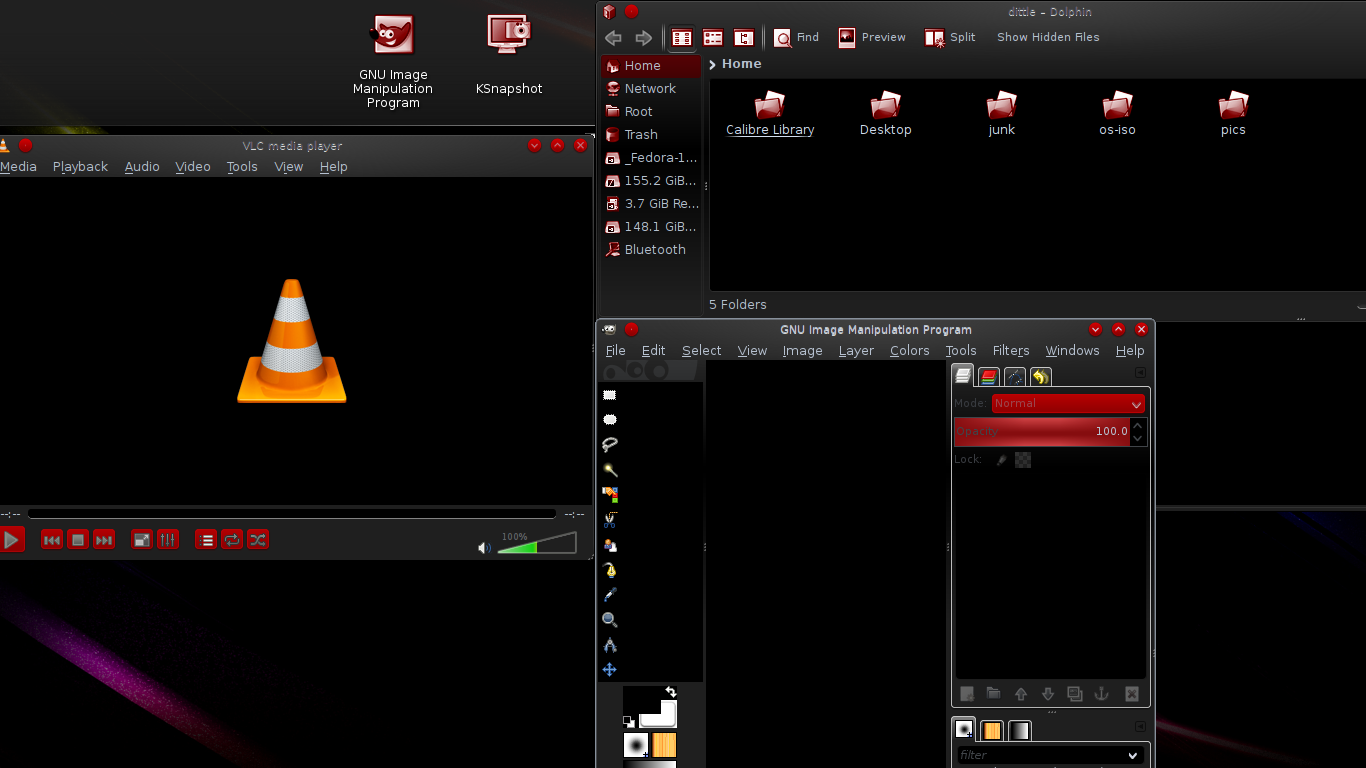Toggle VLC loop mode
The height and width of the screenshot is (768, 1366).
pyautogui.click(x=232, y=540)
